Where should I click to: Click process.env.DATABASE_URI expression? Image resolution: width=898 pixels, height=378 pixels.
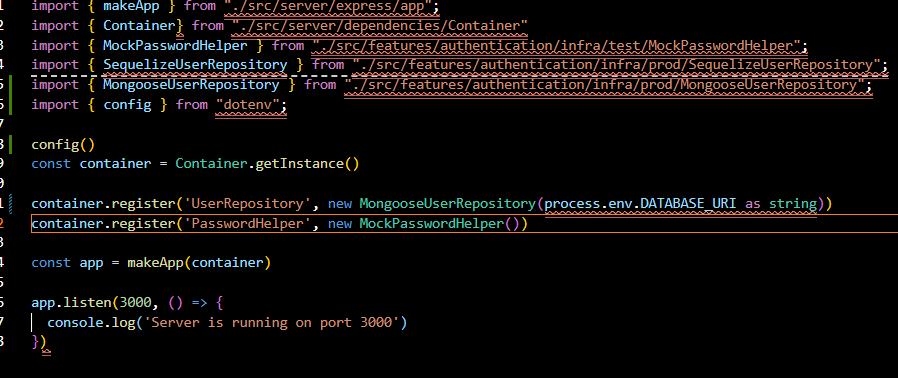coord(640,203)
